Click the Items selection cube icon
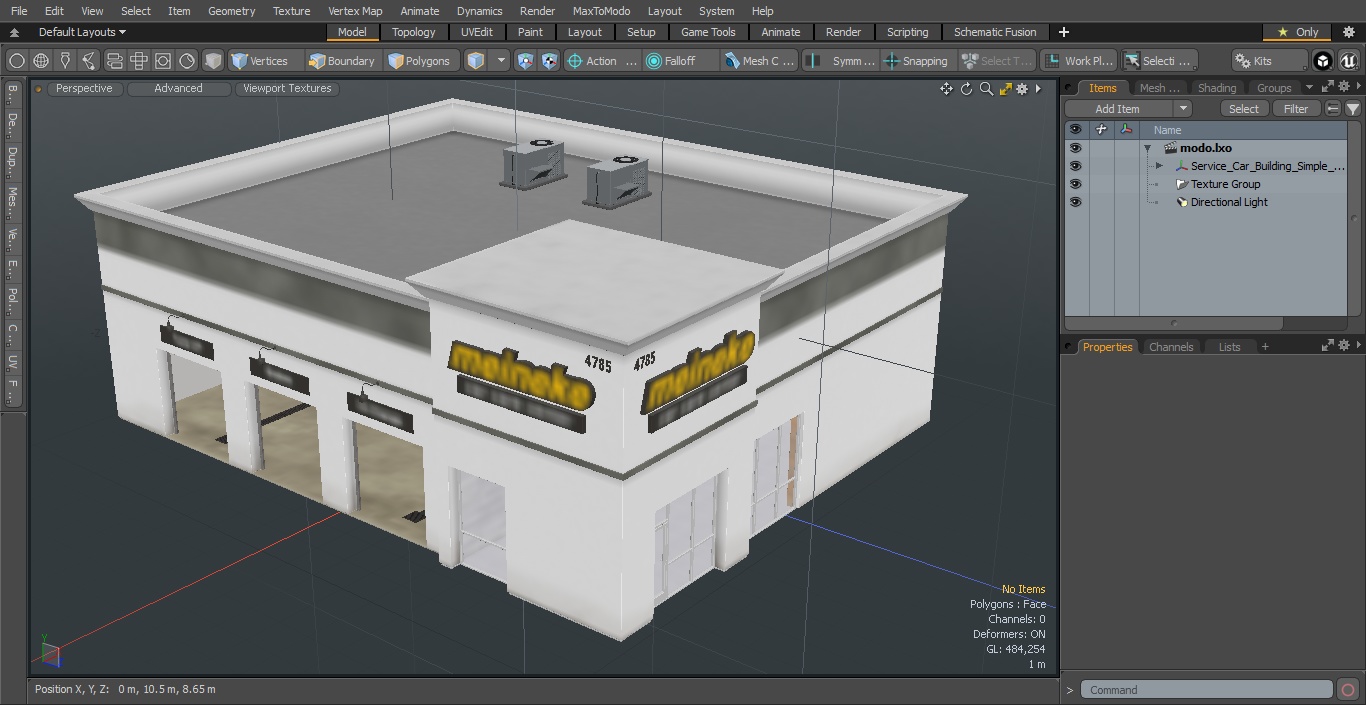The height and width of the screenshot is (705, 1366). (476, 61)
